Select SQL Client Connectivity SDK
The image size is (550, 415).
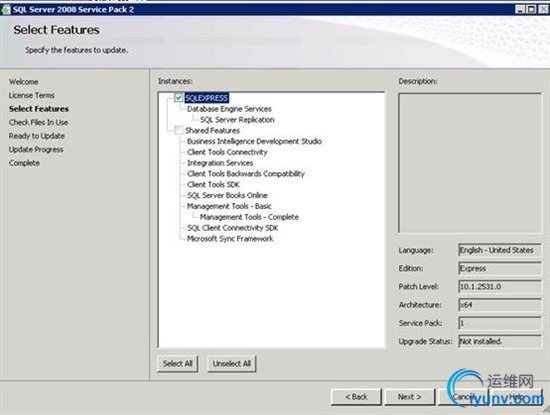pyautogui.click(x=232, y=228)
